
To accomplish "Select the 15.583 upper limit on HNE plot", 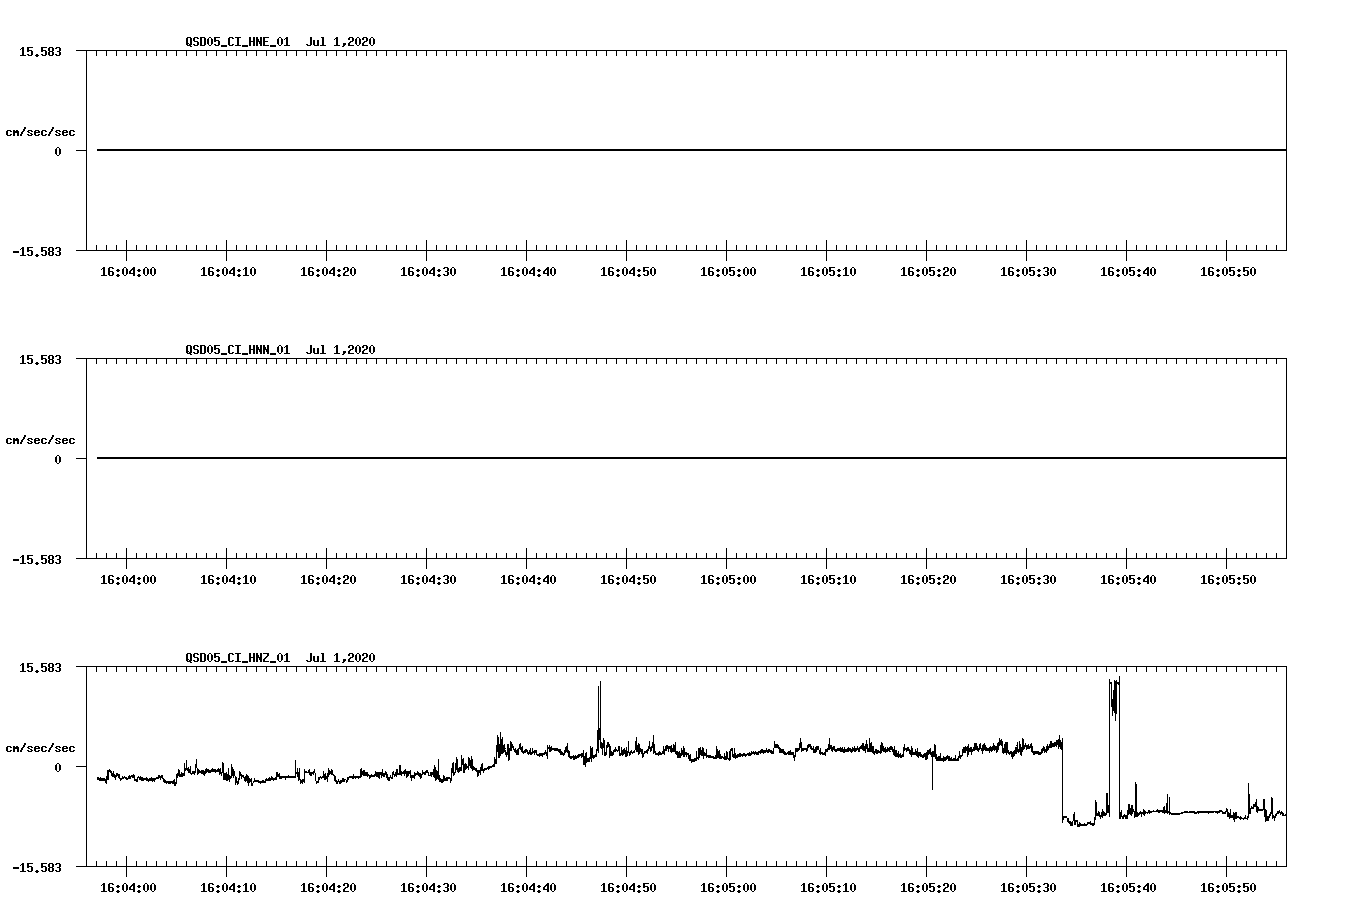I will click(40, 51).
